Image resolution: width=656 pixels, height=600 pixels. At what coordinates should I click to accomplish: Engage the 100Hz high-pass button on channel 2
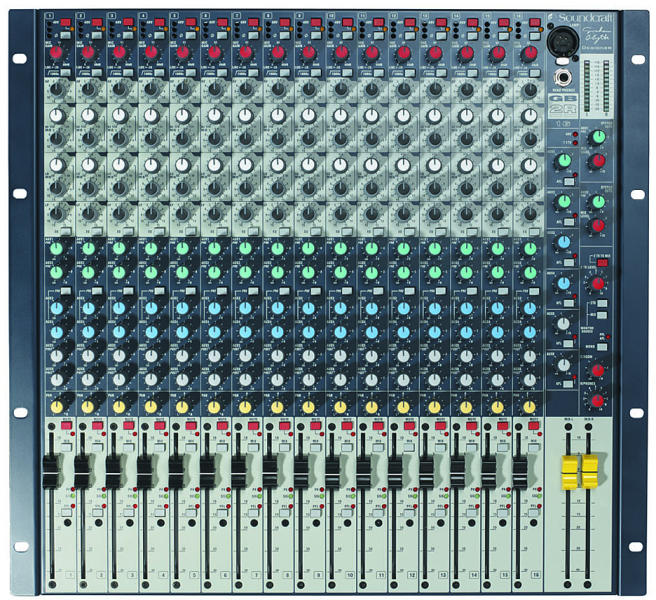coord(97,73)
